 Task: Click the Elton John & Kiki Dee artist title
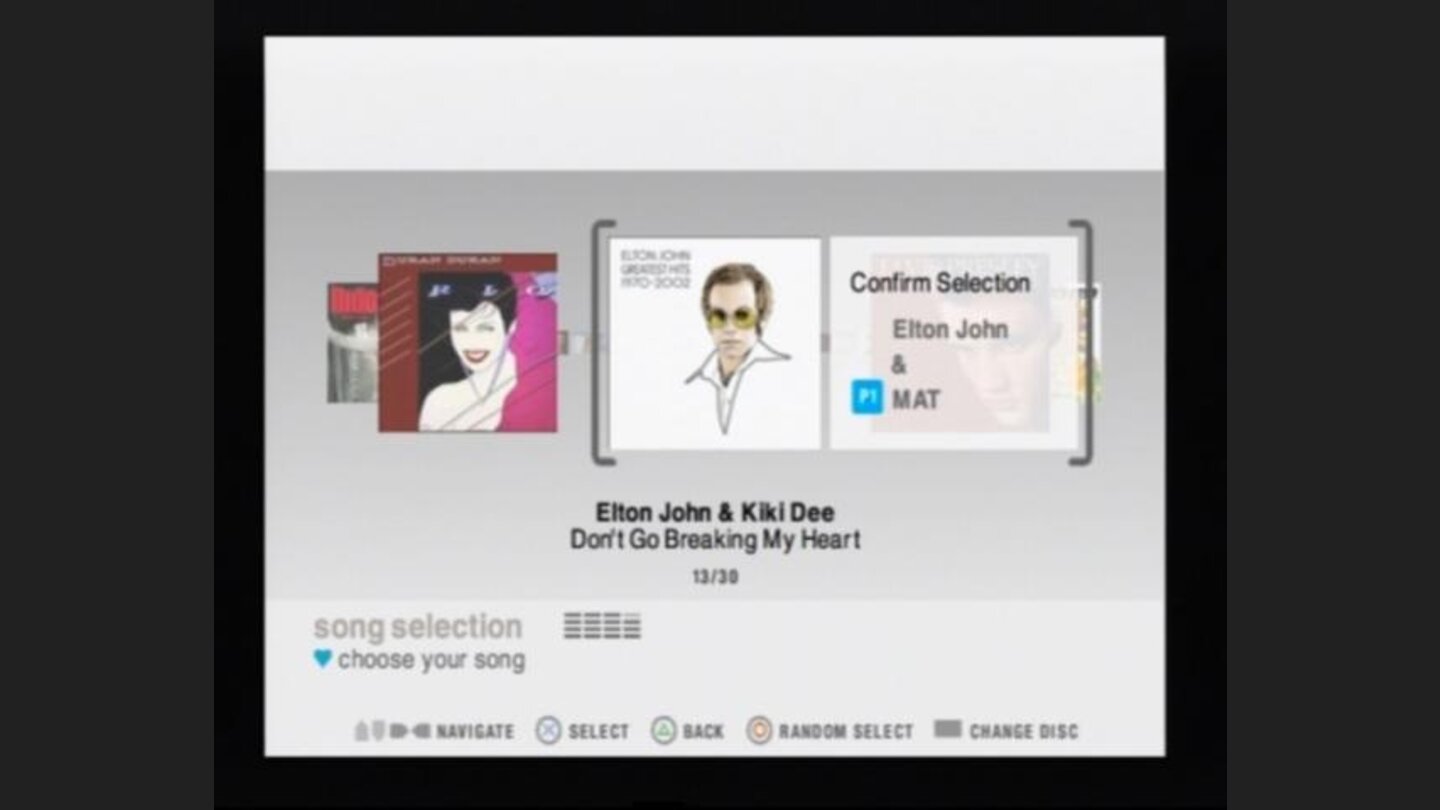coord(715,512)
